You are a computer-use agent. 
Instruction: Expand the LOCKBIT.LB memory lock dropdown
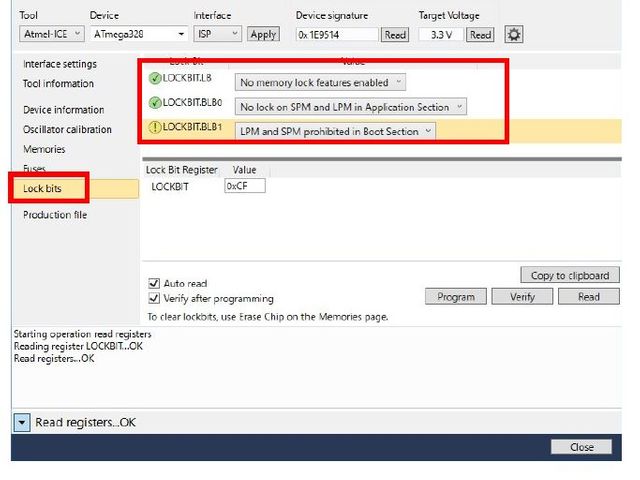tap(320, 82)
